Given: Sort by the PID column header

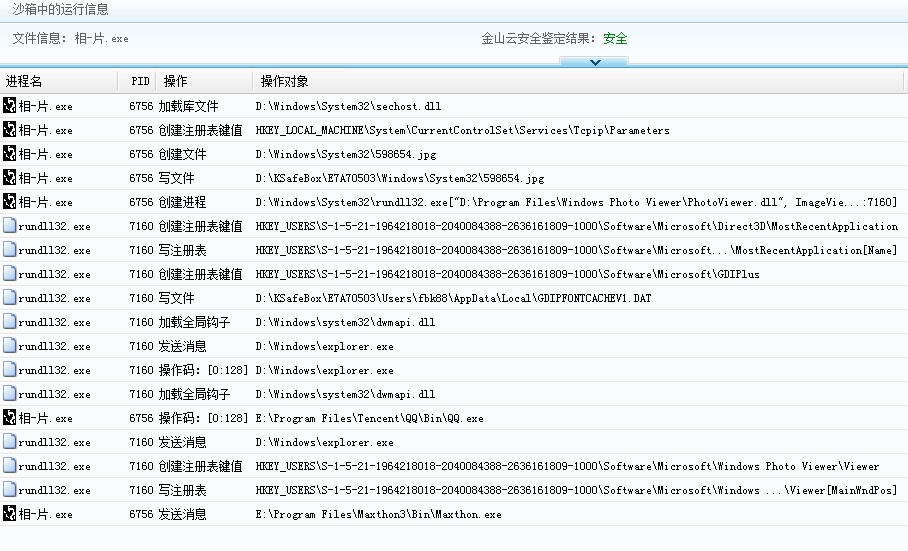Looking at the screenshot, I should 140,81.
